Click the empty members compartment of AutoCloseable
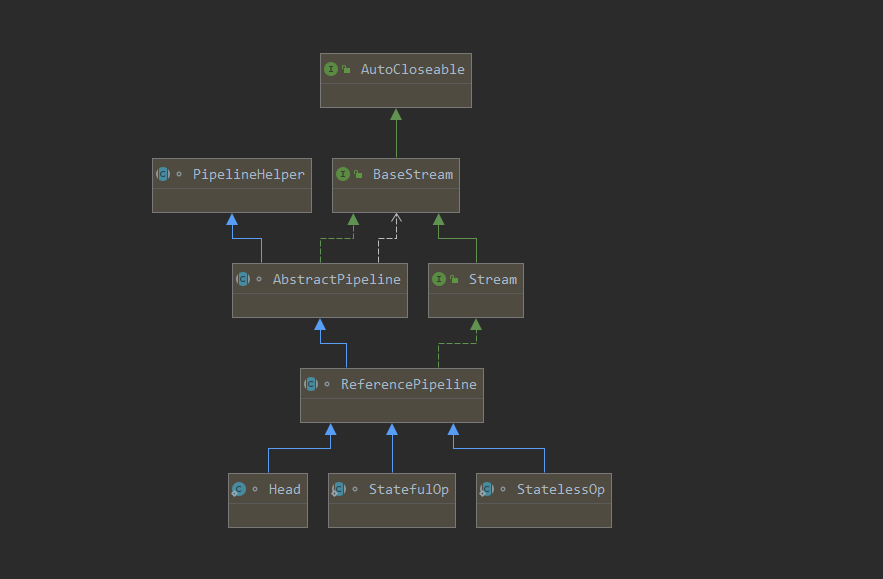The width and height of the screenshot is (883, 579). pos(396,96)
